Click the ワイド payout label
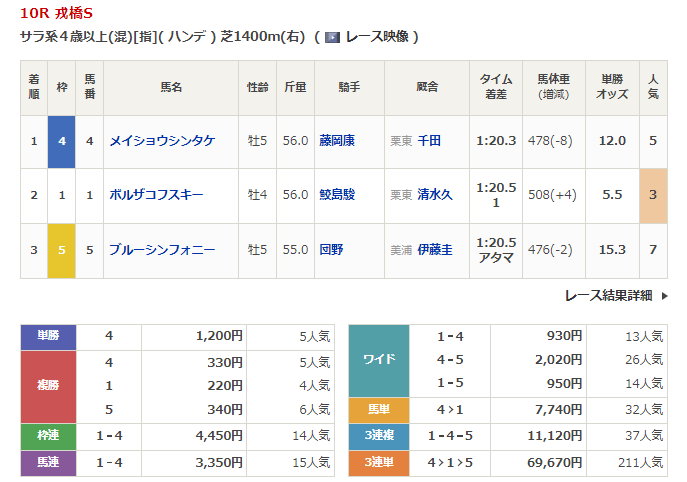687x482 pixels. (x=379, y=361)
